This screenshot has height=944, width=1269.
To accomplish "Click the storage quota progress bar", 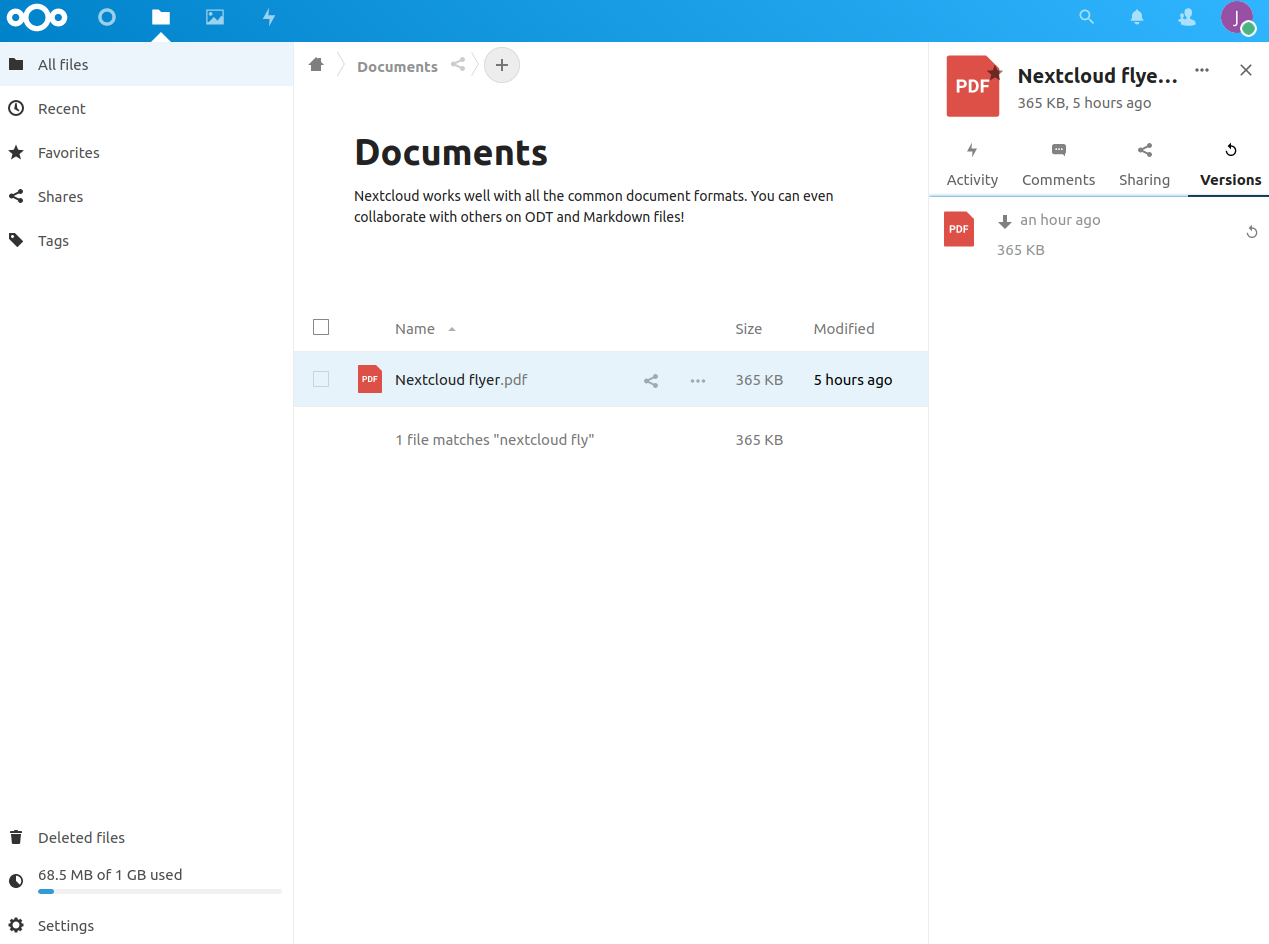I will (x=160, y=891).
